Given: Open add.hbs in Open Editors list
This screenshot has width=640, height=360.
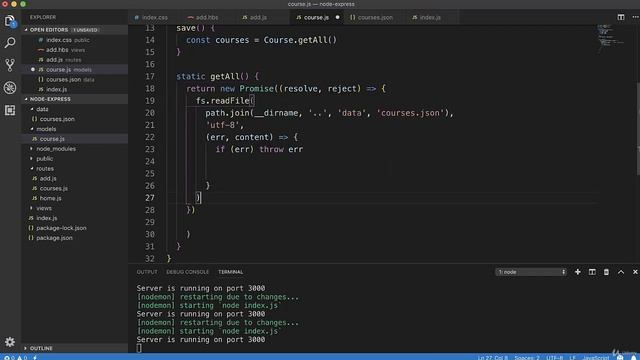Looking at the screenshot, I should 75,50.
